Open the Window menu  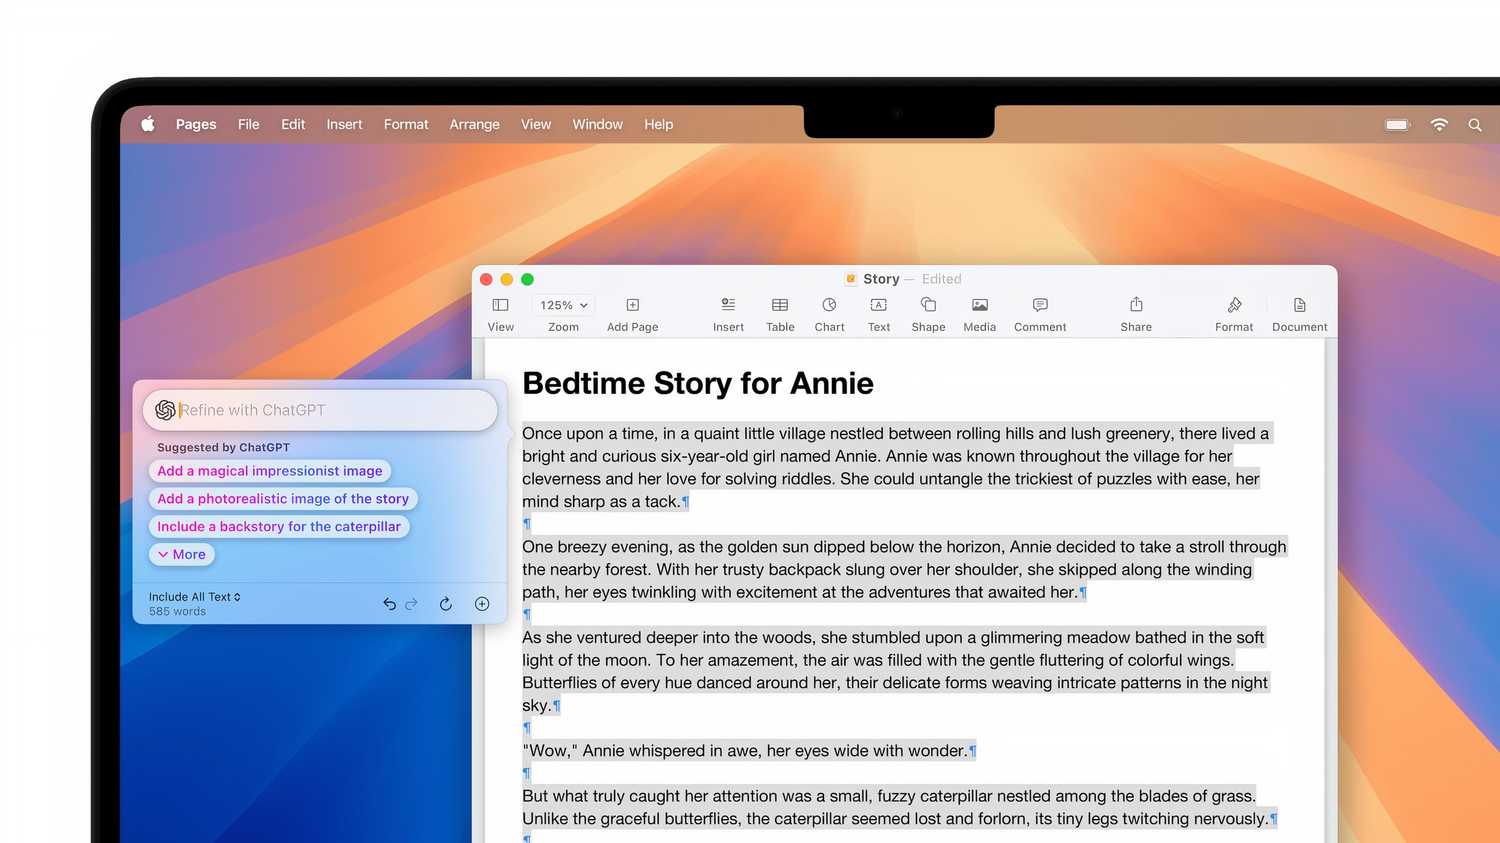[x=597, y=124]
